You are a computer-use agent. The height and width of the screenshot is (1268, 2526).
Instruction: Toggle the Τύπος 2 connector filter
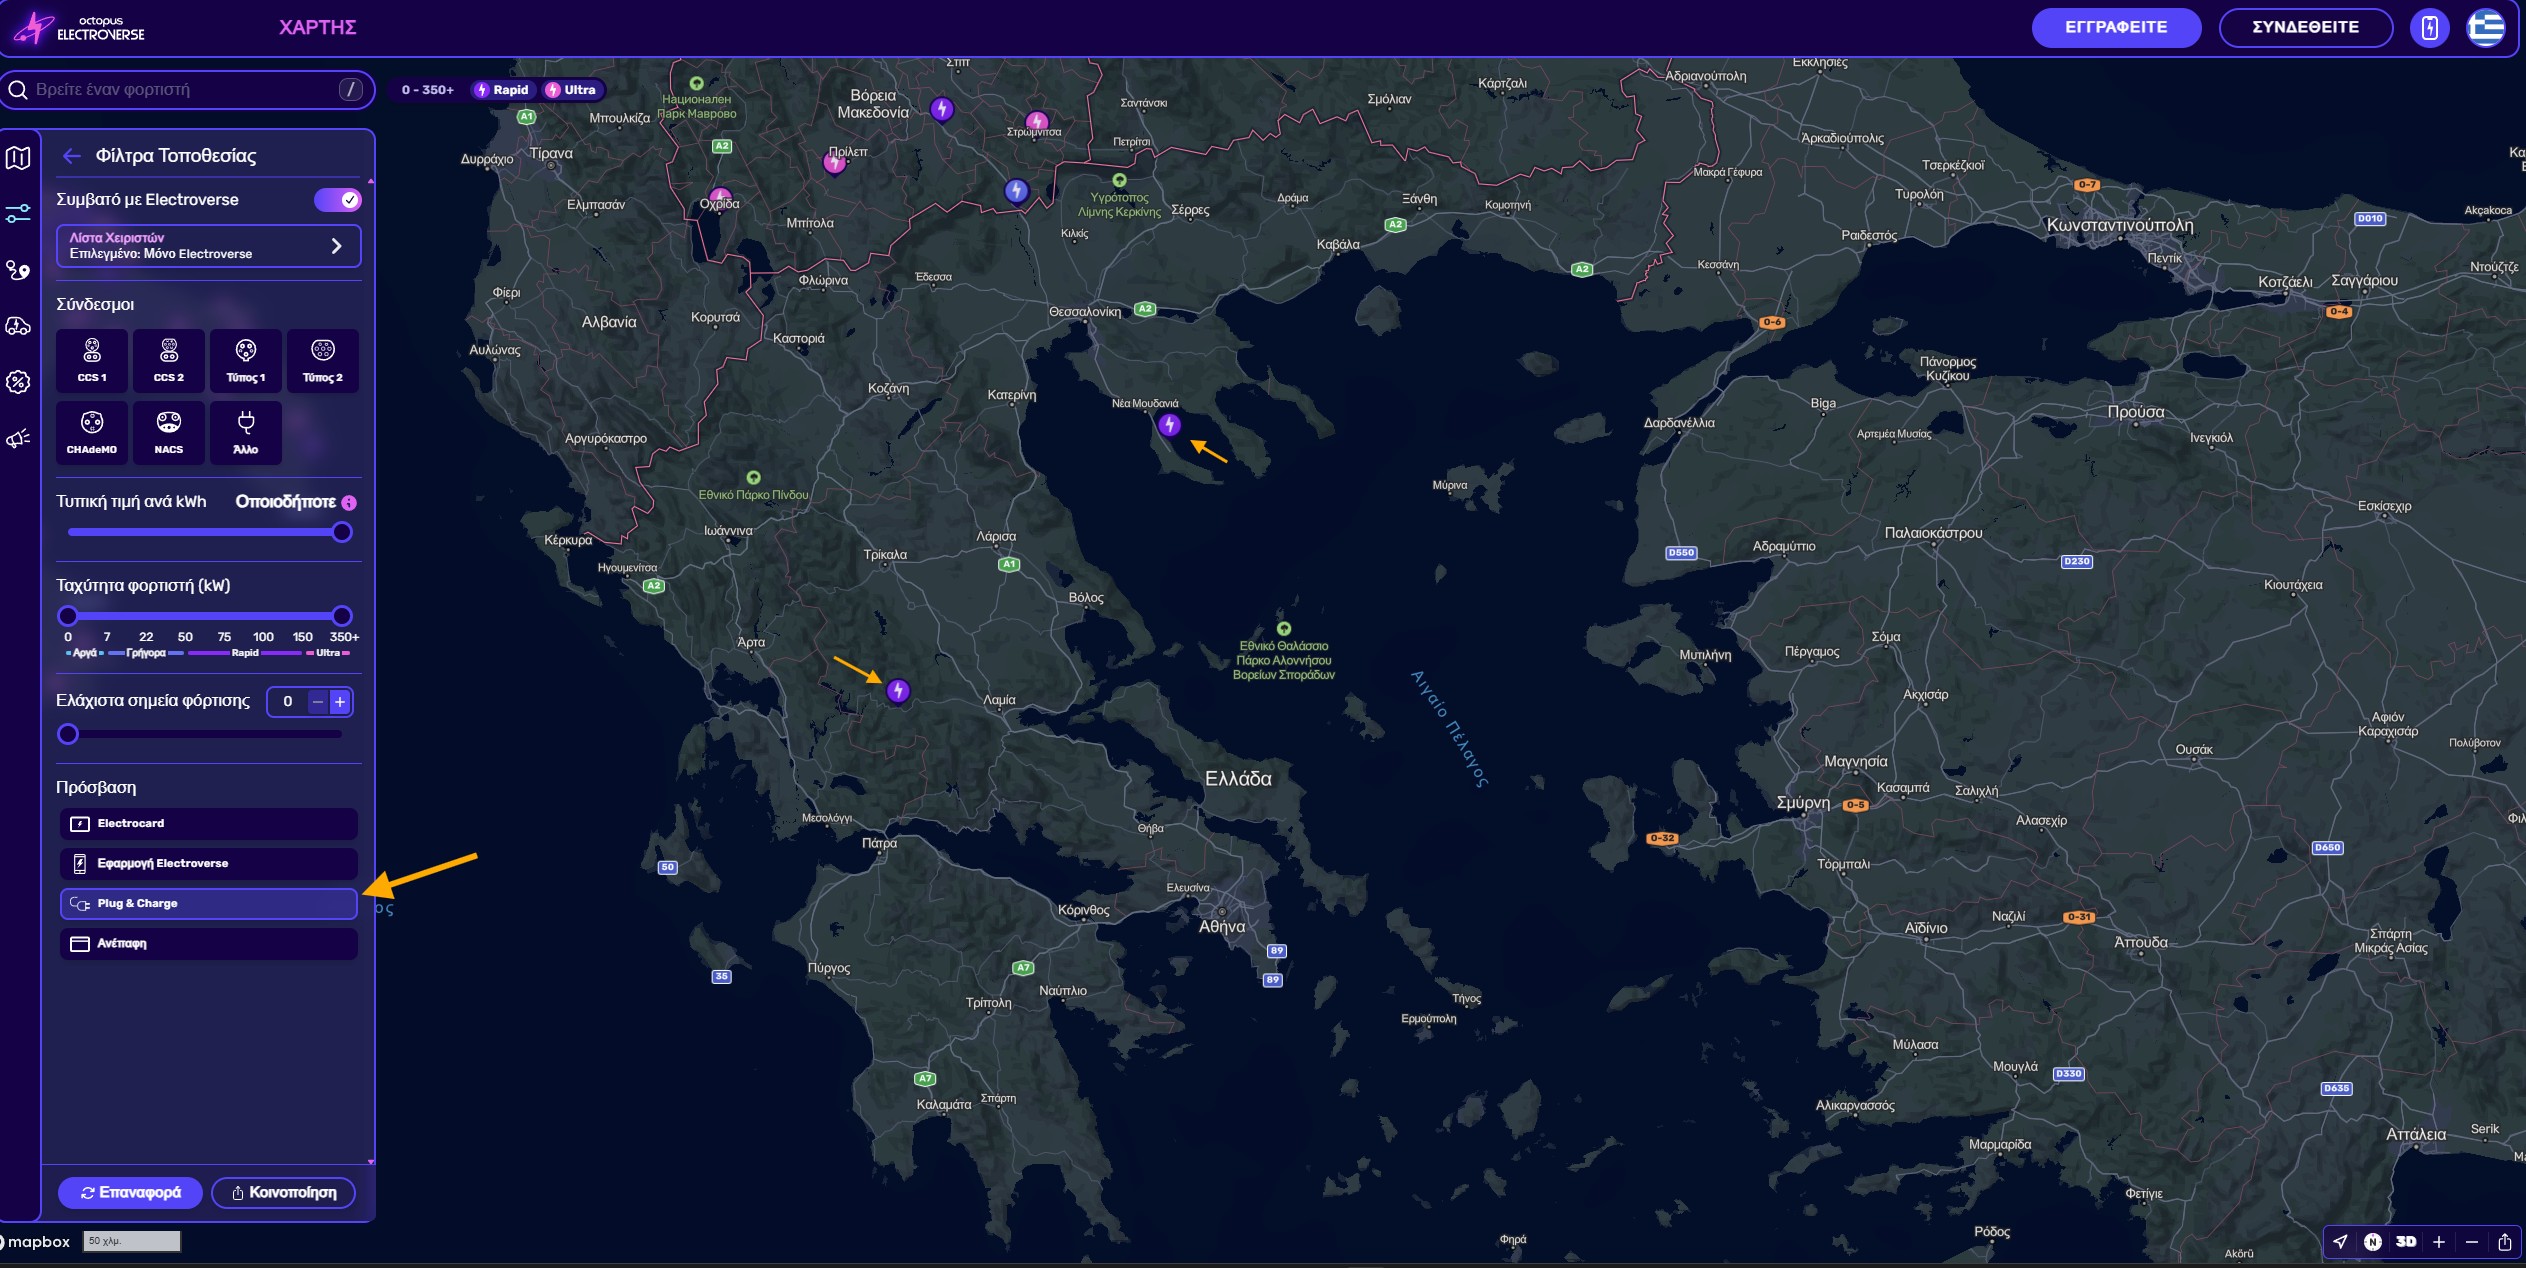[323, 361]
